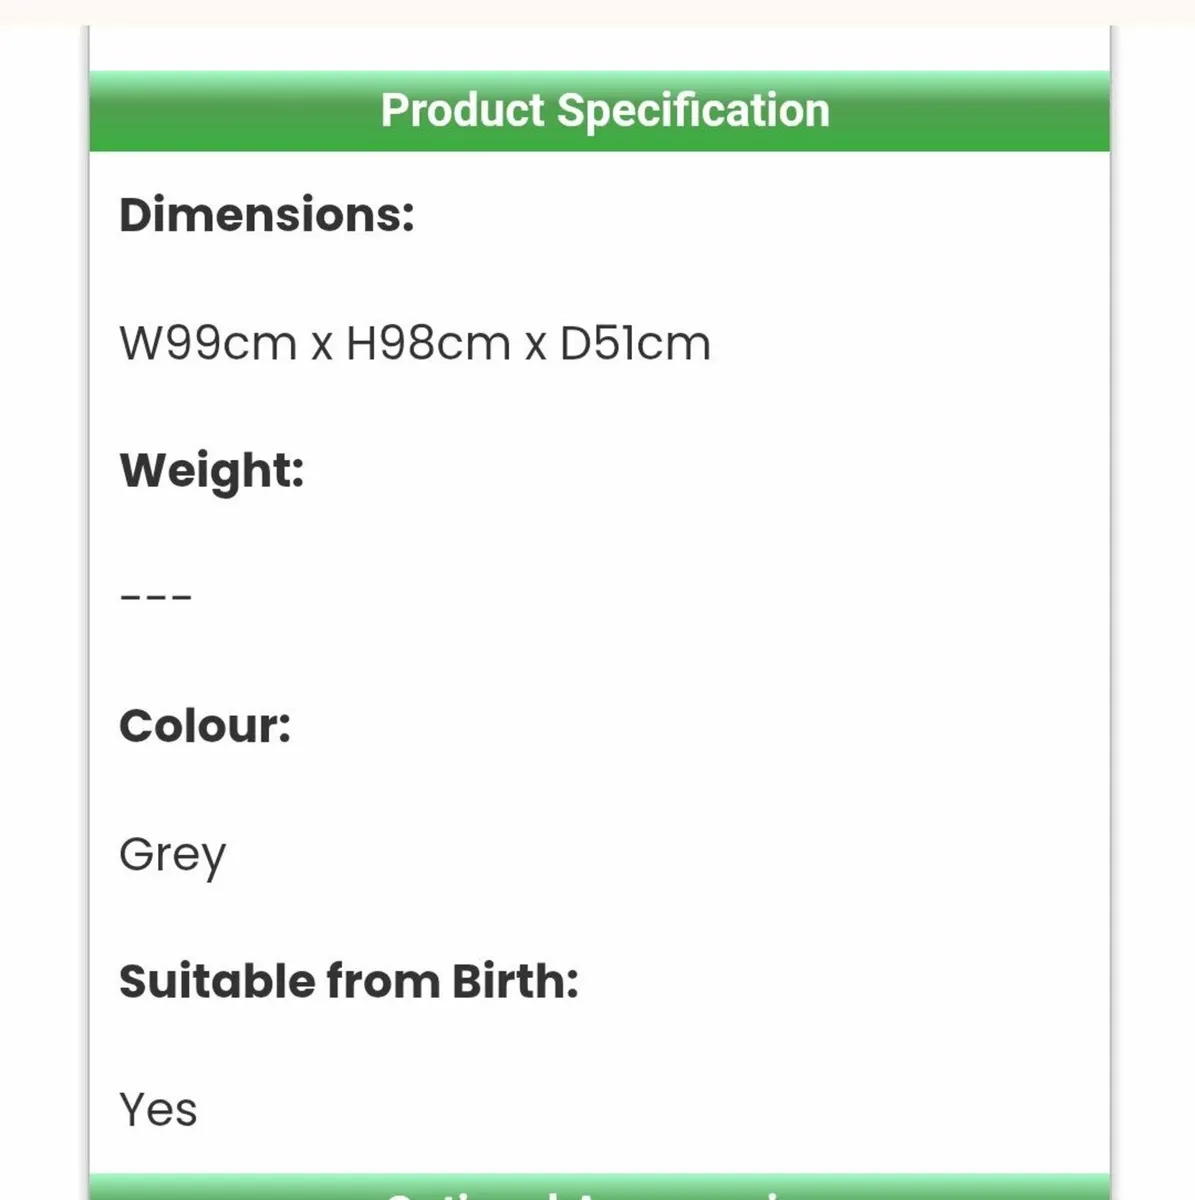Click the Suitable from Birth: heading

point(348,982)
